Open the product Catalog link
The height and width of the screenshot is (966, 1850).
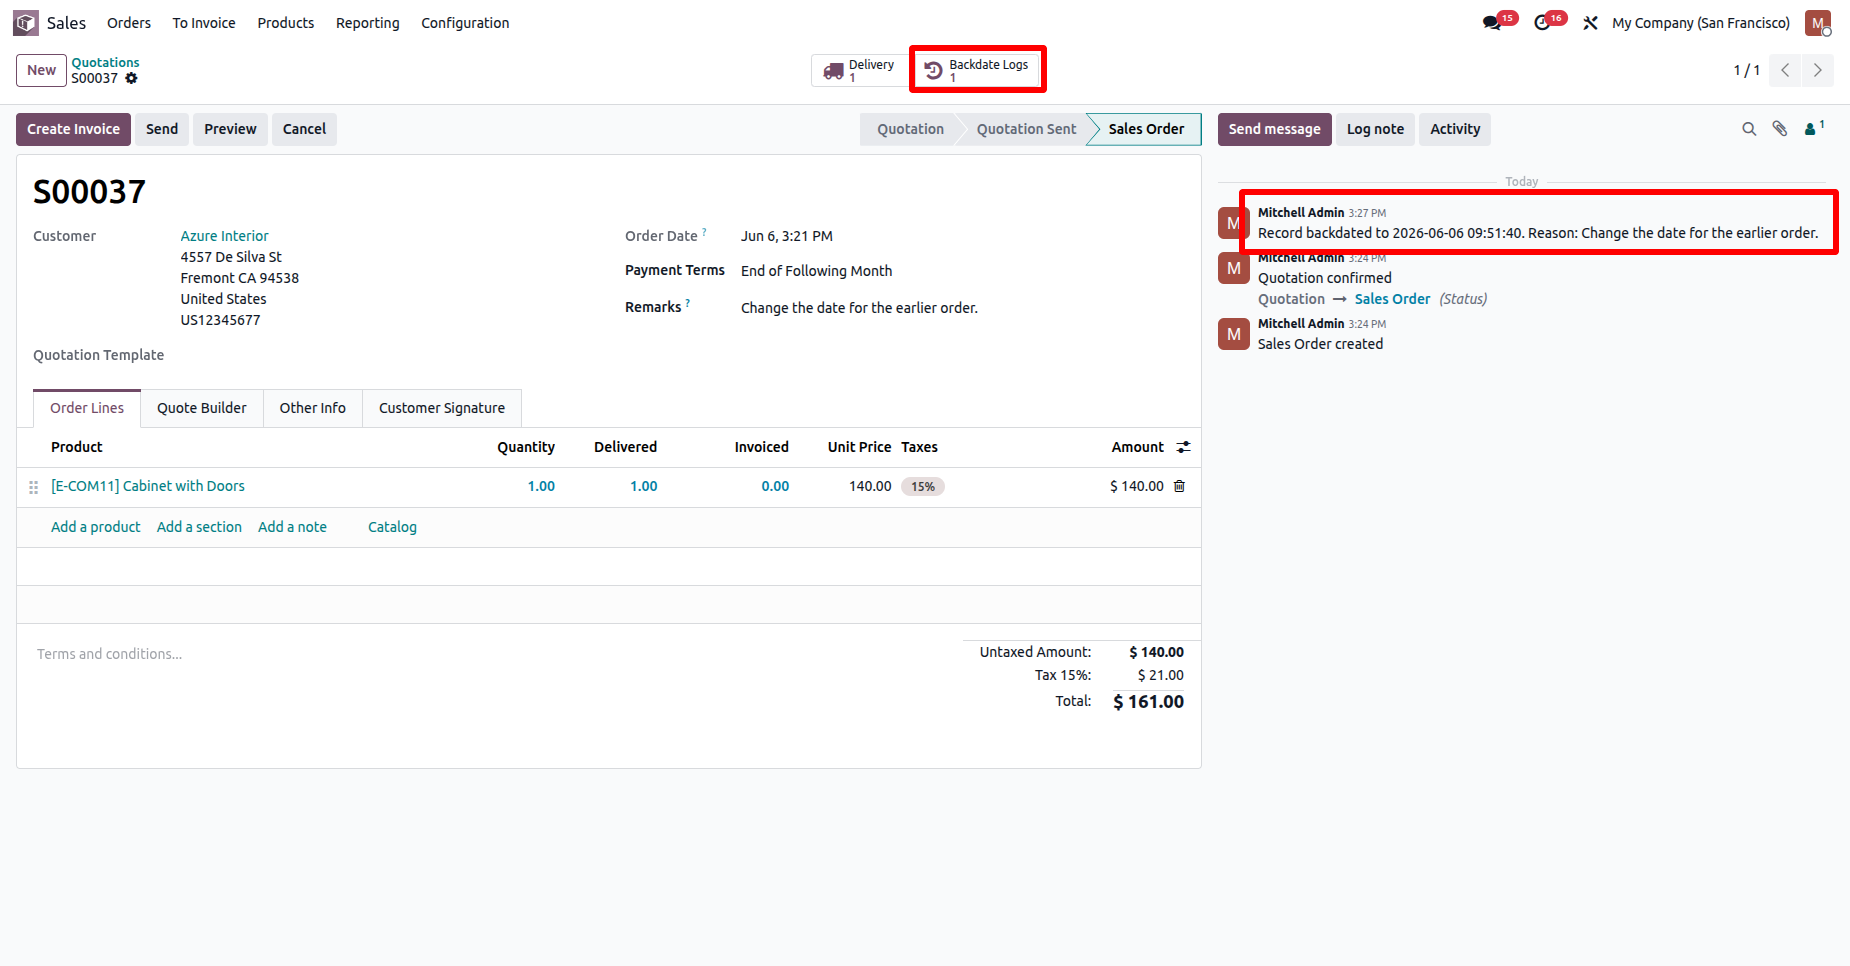[392, 527]
